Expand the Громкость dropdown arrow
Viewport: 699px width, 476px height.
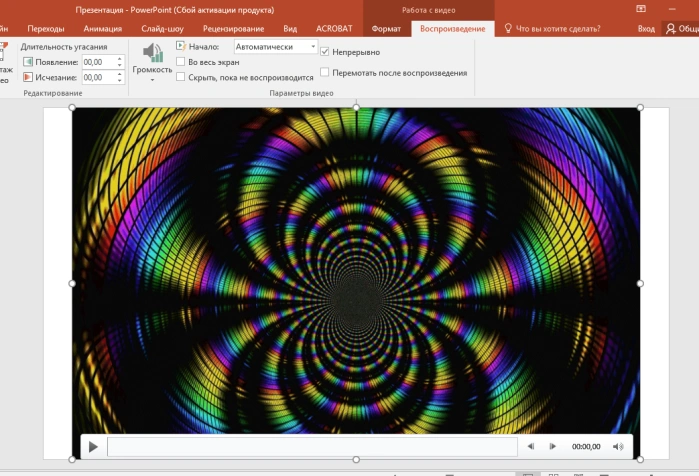(152, 80)
